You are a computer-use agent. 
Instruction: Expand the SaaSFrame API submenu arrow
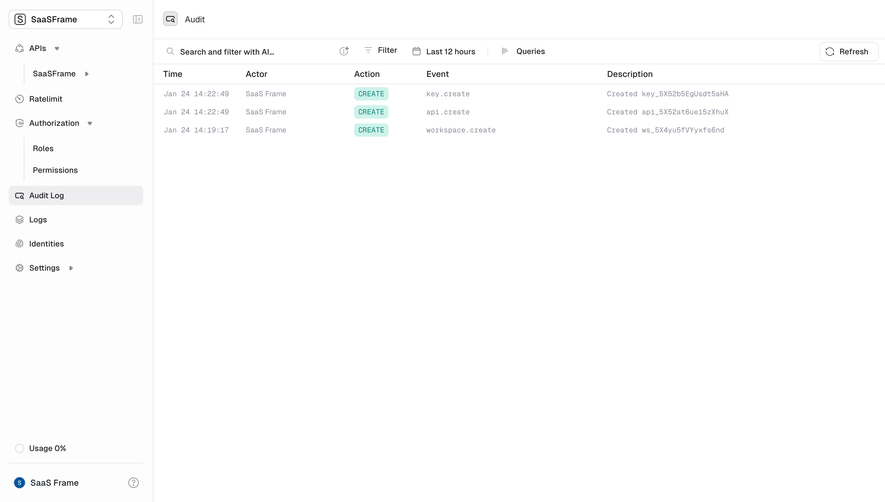pyautogui.click(x=87, y=74)
